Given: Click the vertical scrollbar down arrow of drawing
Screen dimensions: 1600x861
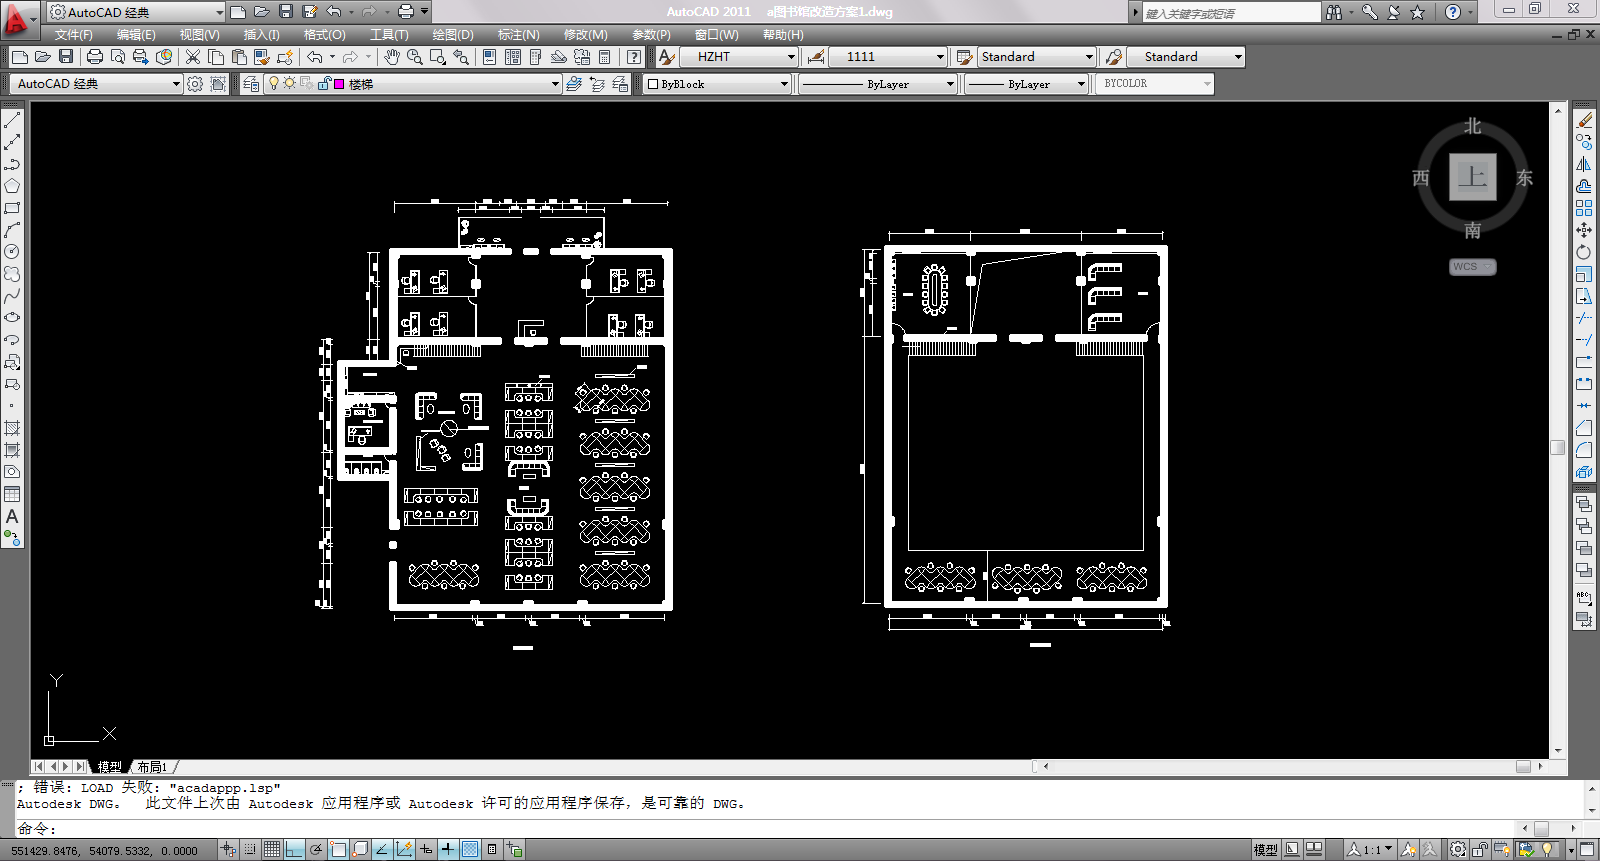Looking at the screenshot, I should click(x=1558, y=751).
